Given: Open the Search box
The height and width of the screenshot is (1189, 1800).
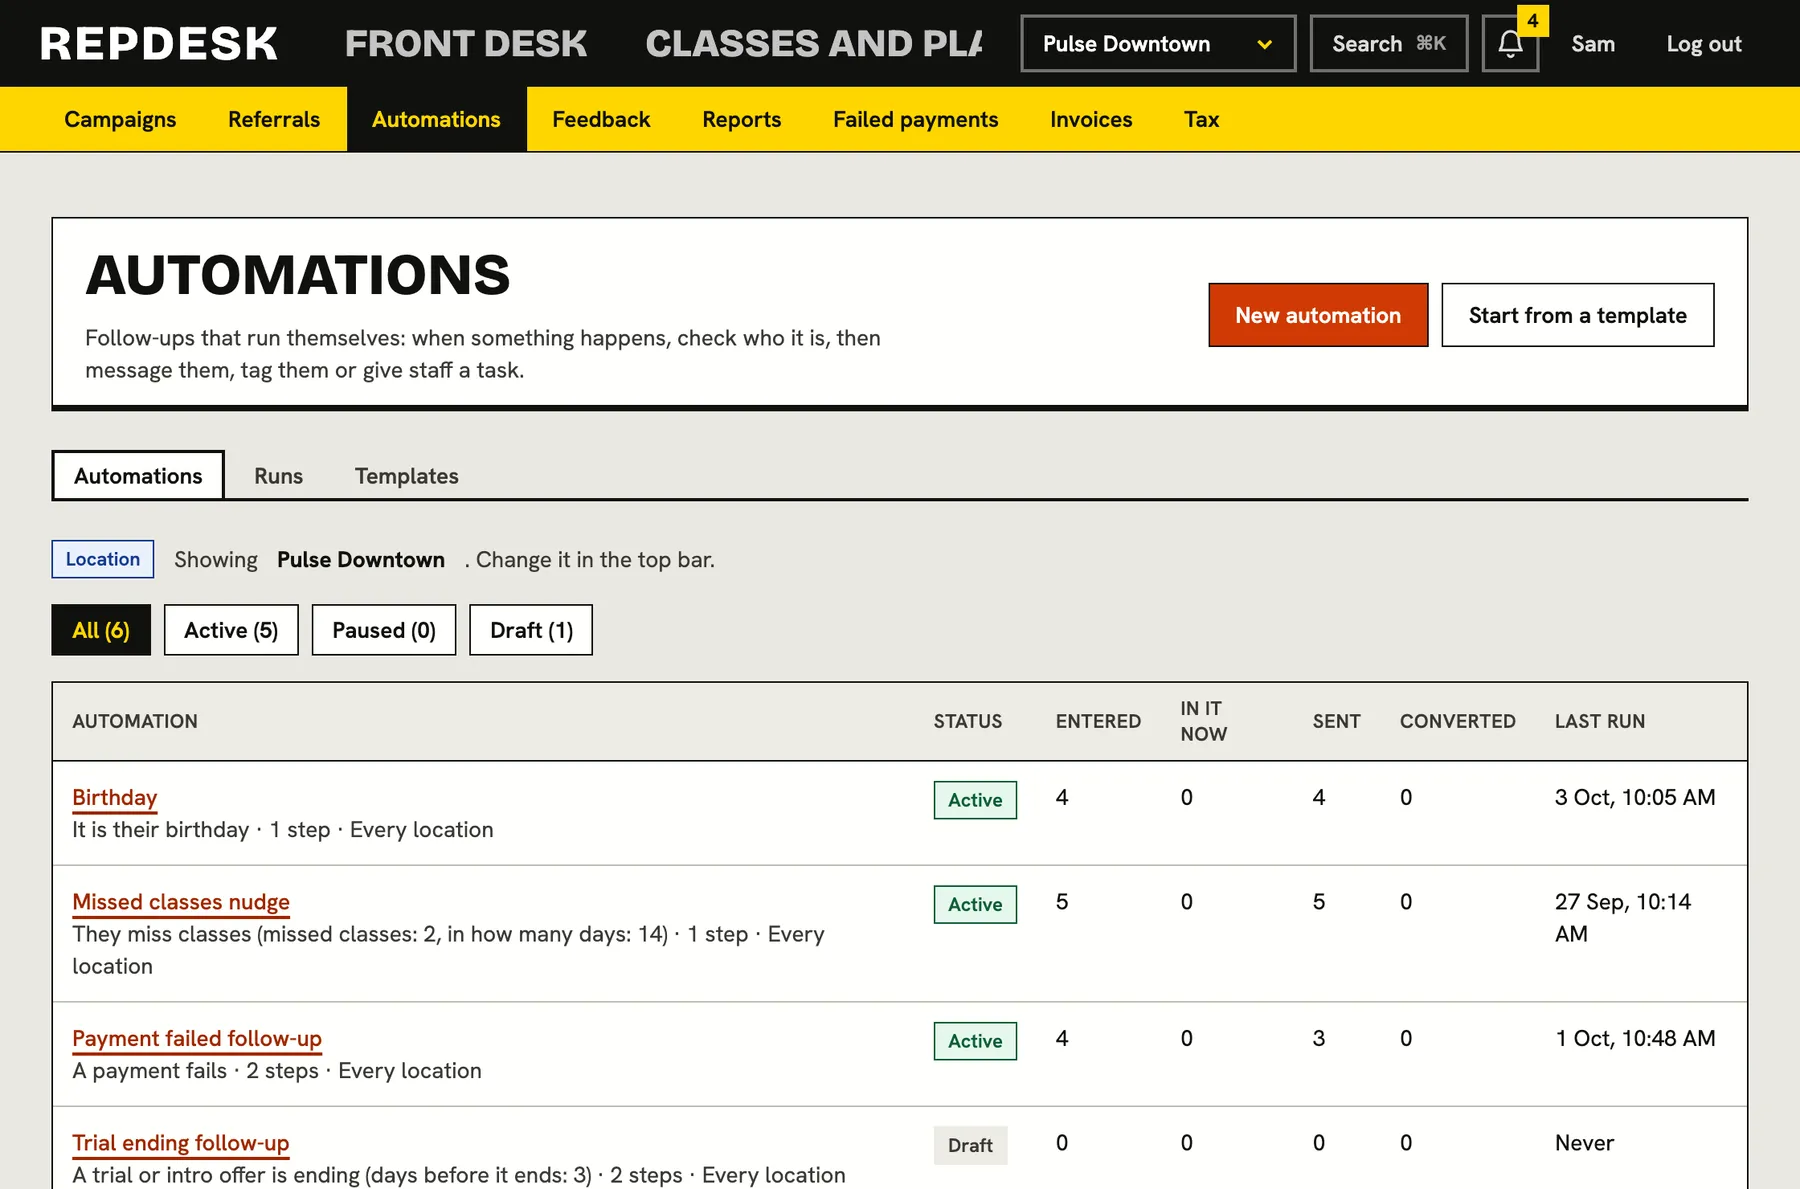Looking at the screenshot, I should click(x=1389, y=44).
